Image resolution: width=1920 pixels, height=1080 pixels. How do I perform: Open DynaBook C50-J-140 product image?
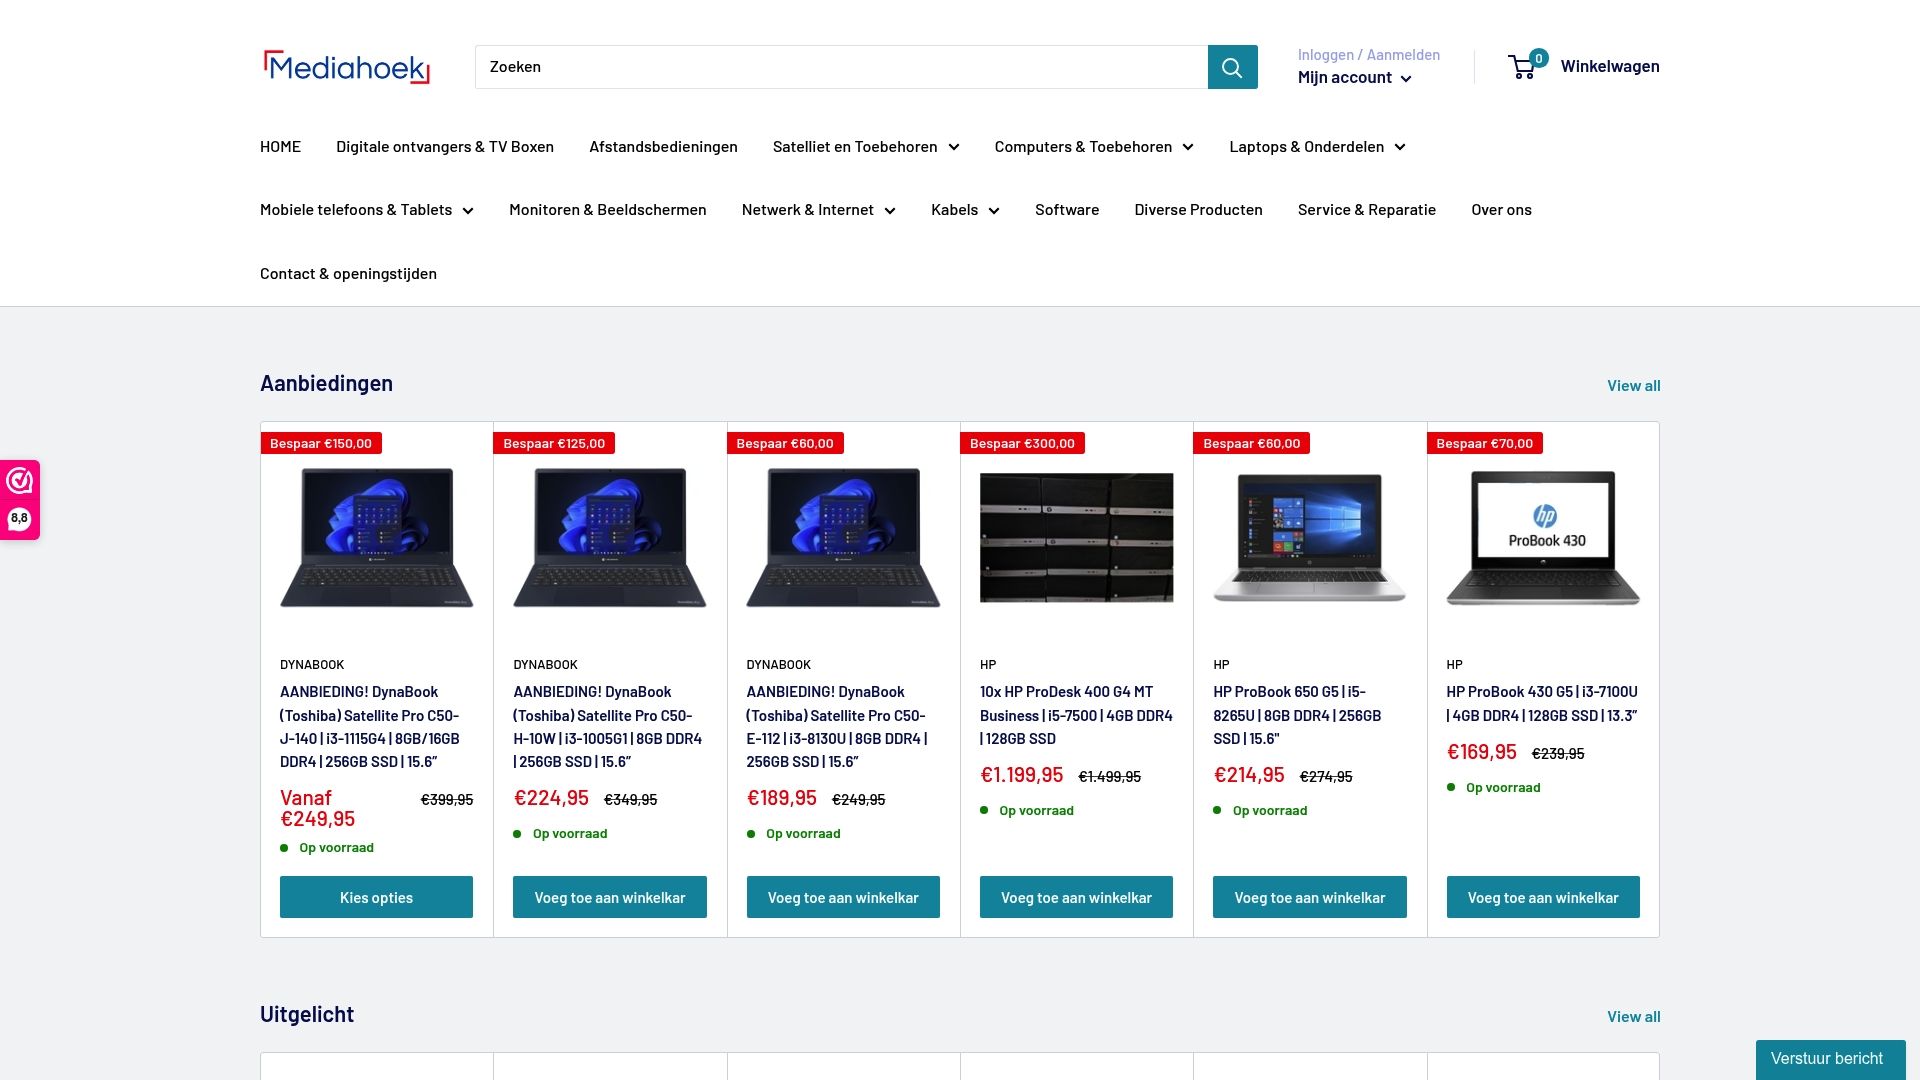pyautogui.click(x=376, y=538)
